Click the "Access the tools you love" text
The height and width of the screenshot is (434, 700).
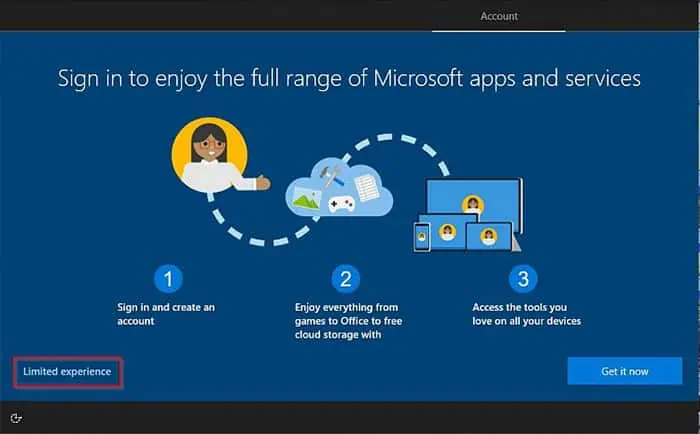(527, 314)
